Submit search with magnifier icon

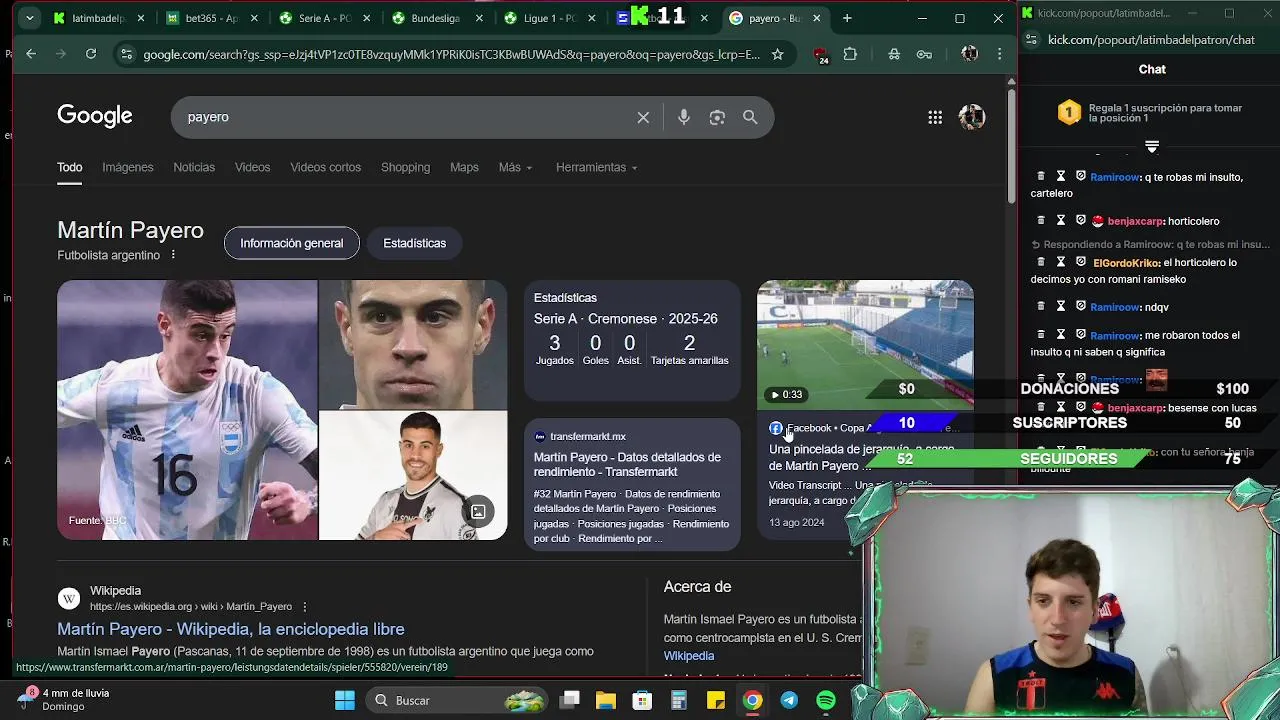tap(750, 117)
